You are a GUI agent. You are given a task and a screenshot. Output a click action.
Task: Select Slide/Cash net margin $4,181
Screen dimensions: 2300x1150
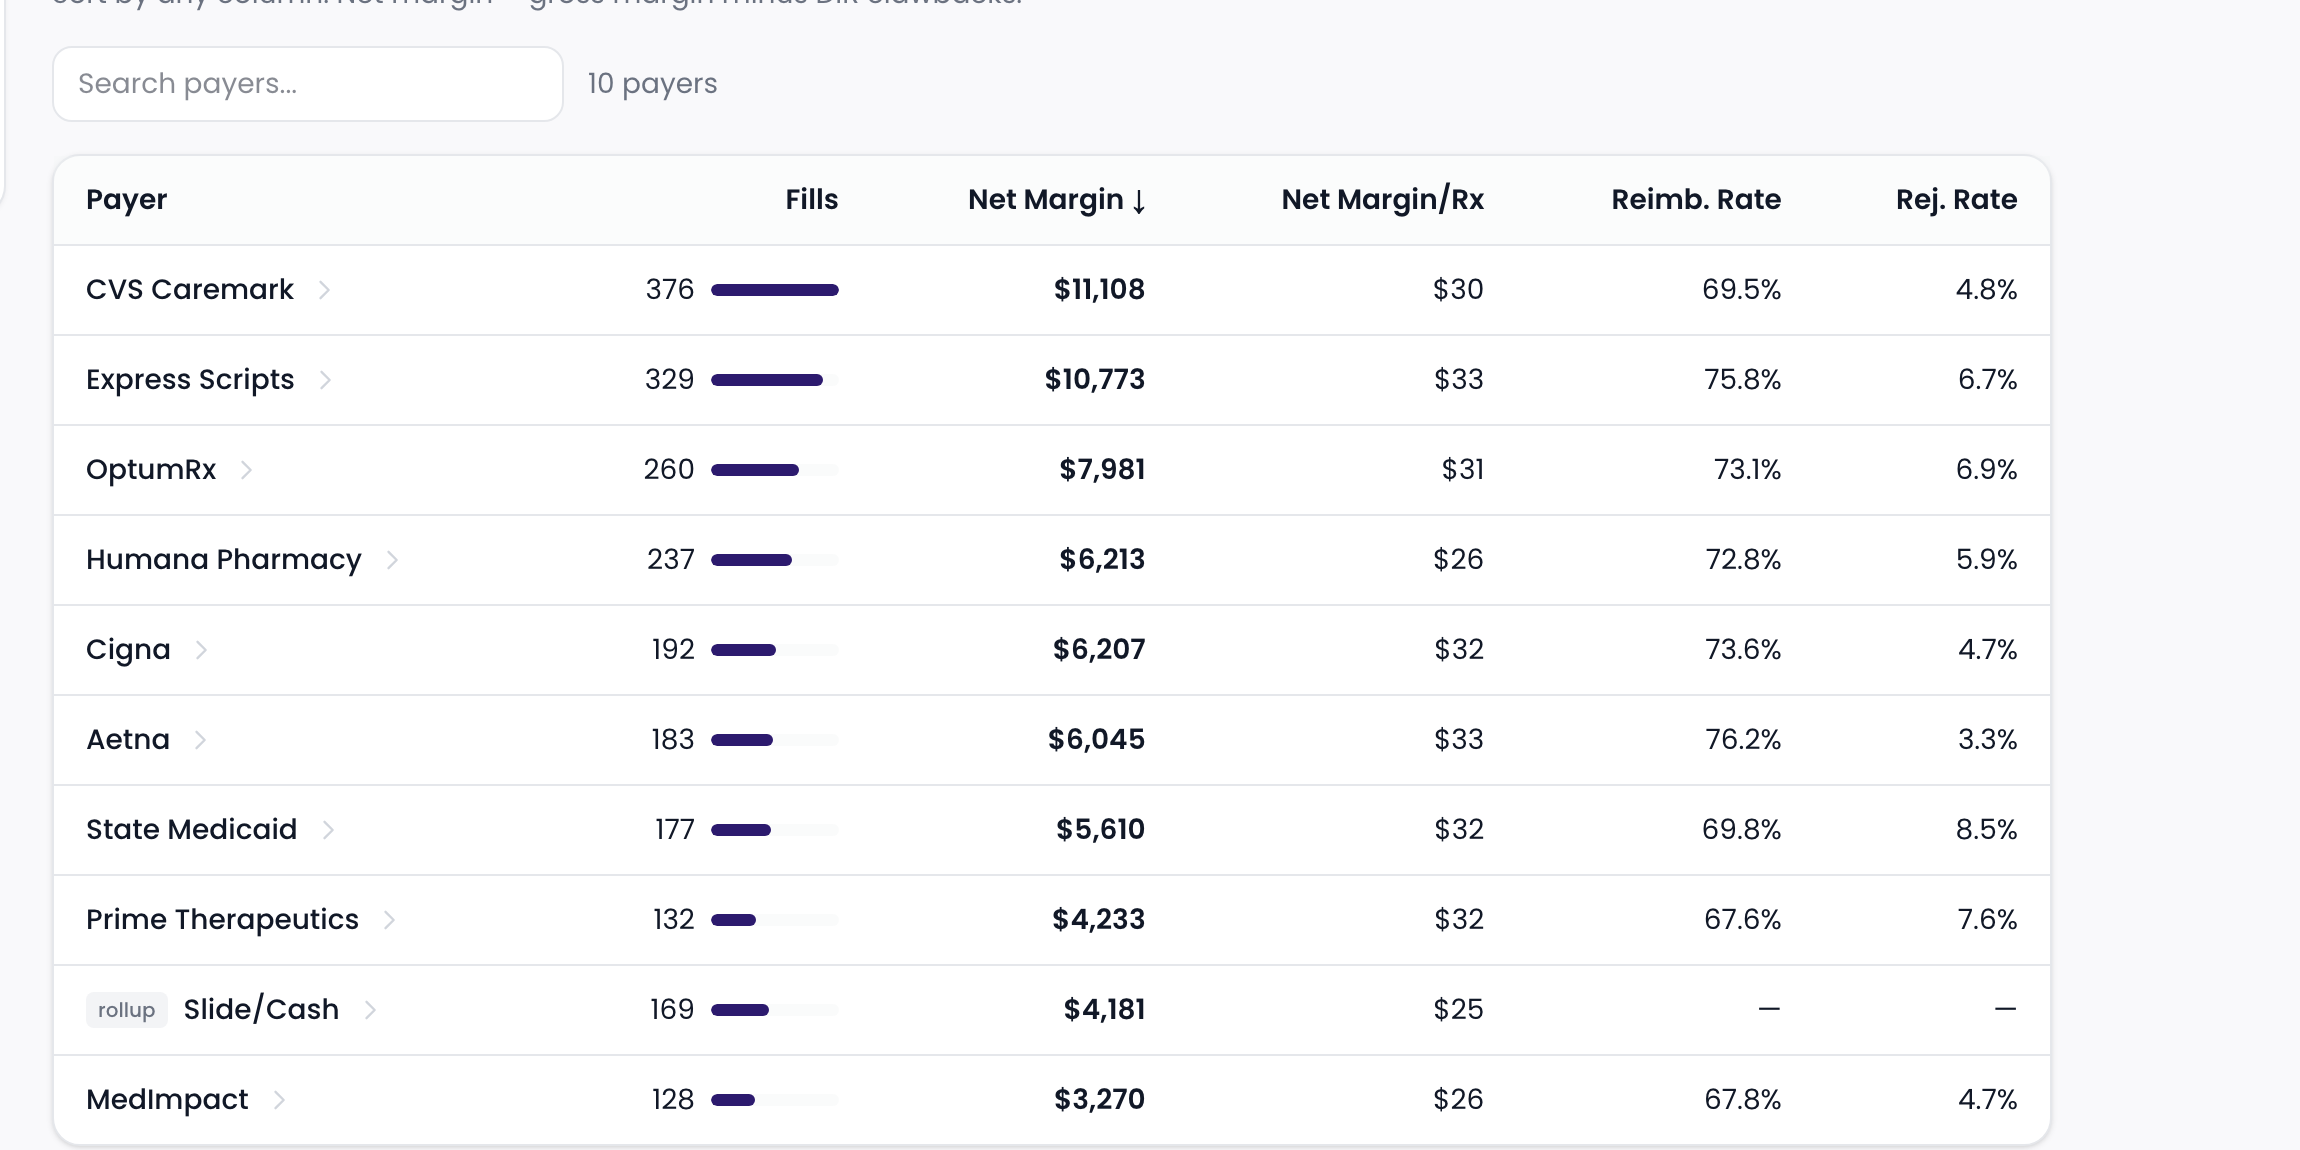click(1105, 1010)
